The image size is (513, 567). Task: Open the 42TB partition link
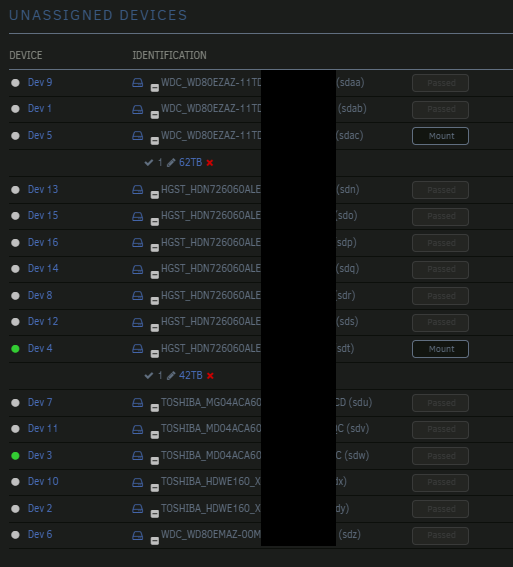point(191,376)
